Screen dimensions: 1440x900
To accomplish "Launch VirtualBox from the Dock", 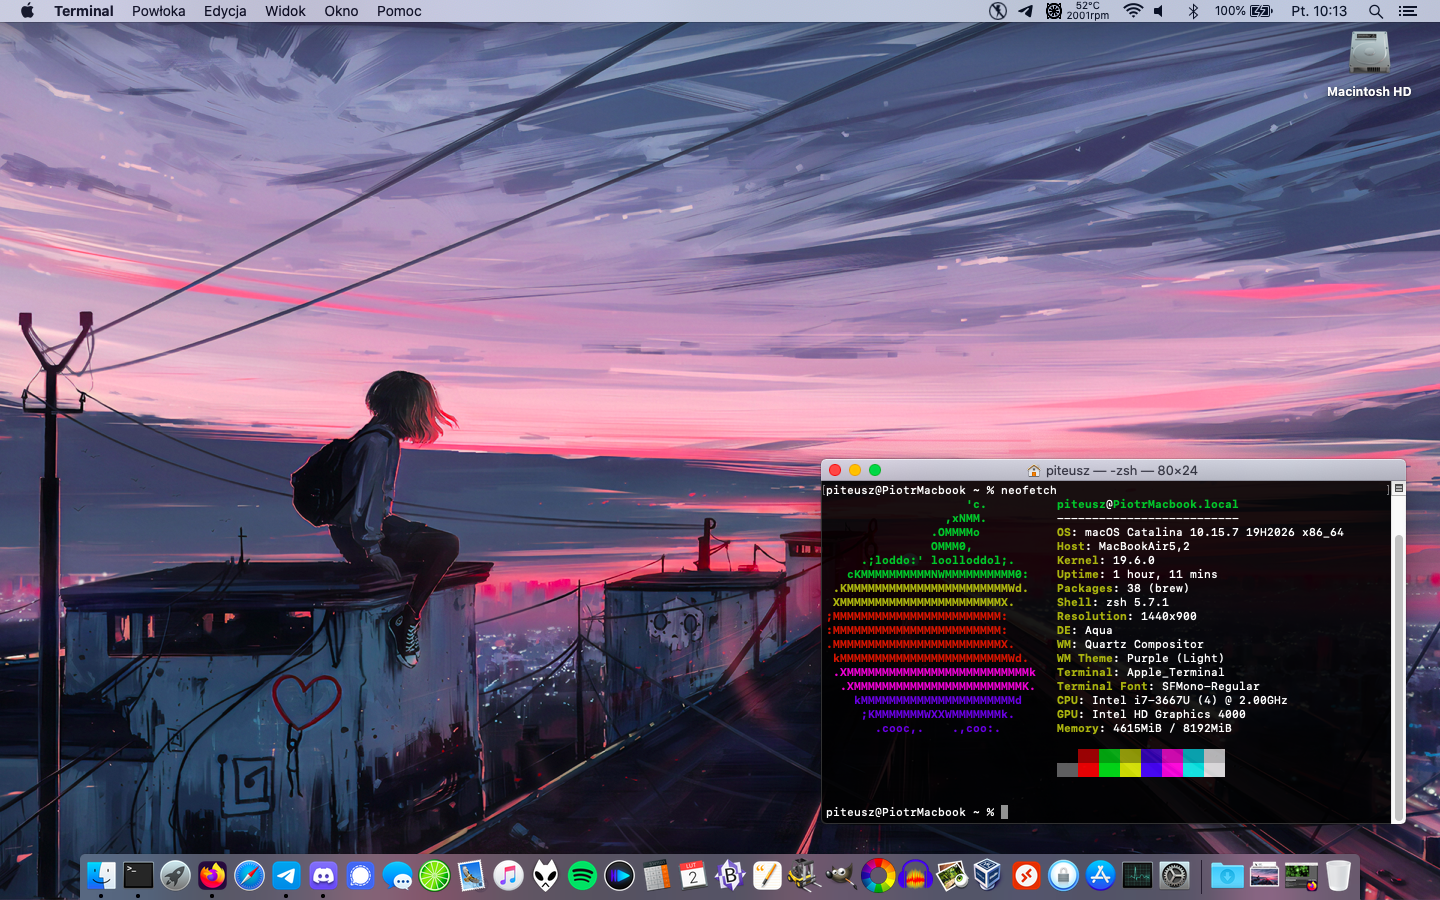I will (x=989, y=876).
